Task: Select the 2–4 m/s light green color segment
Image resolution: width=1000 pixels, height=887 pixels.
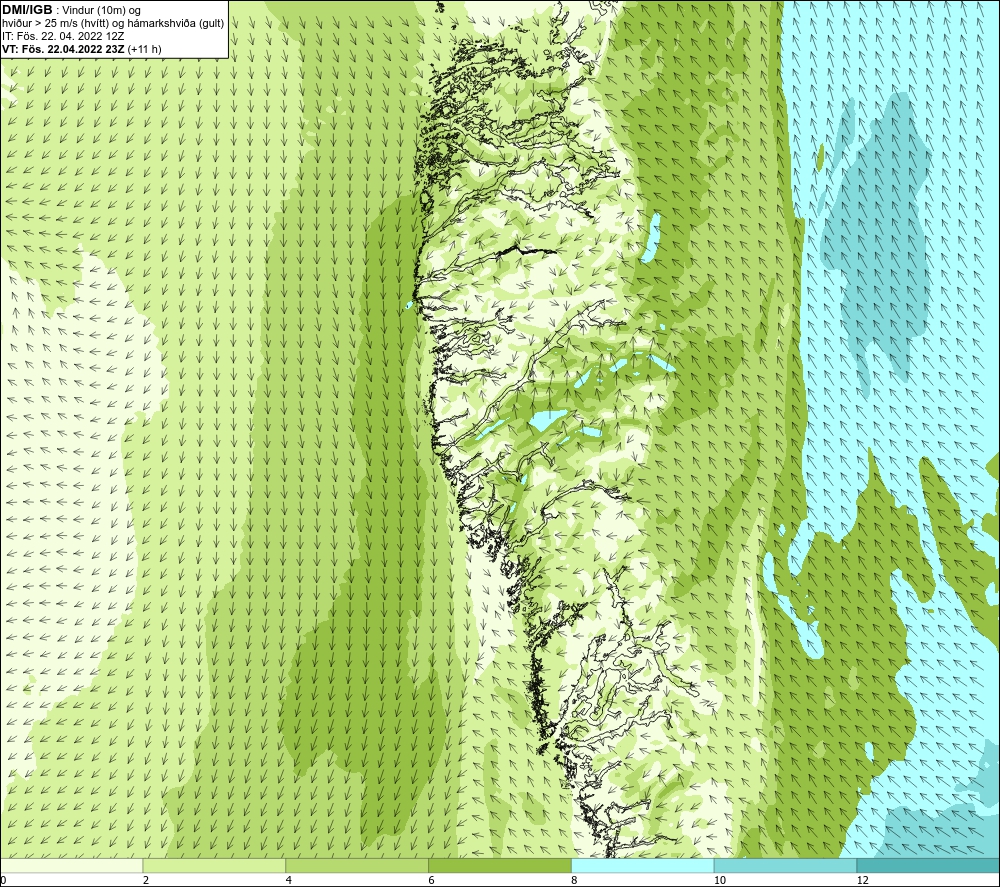Action: [x=214, y=865]
